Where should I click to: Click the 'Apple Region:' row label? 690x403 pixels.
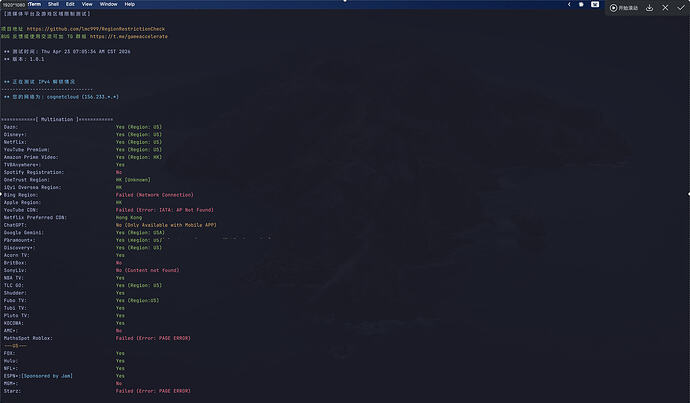point(22,202)
